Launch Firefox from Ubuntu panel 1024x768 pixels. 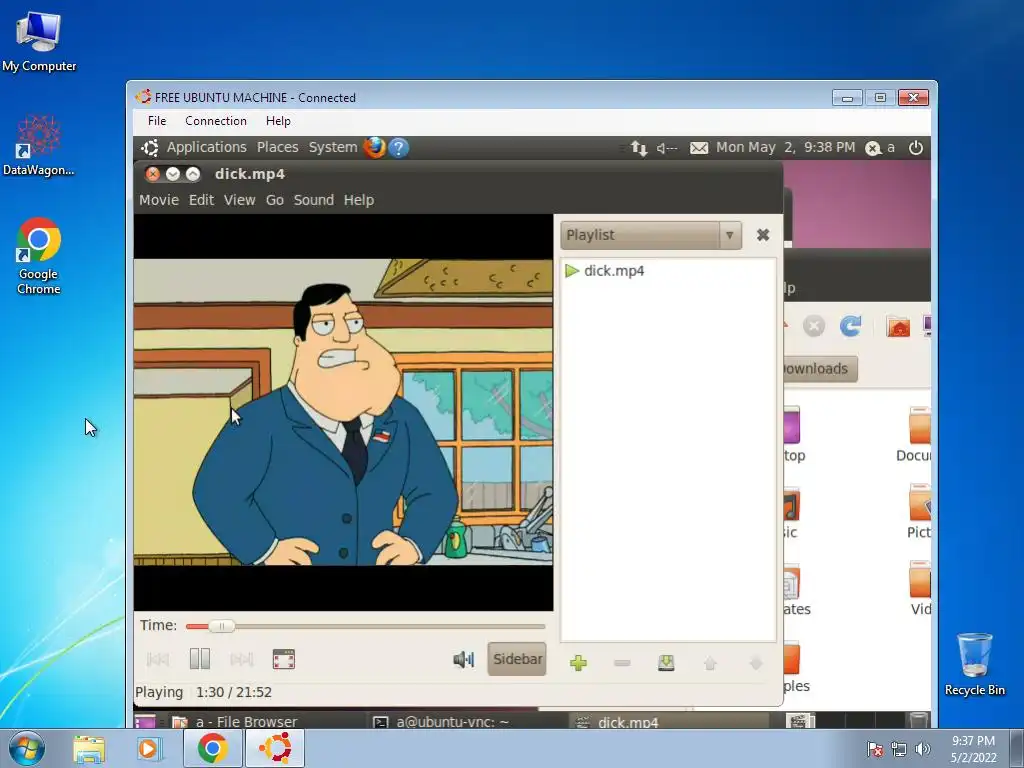click(x=374, y=148)
